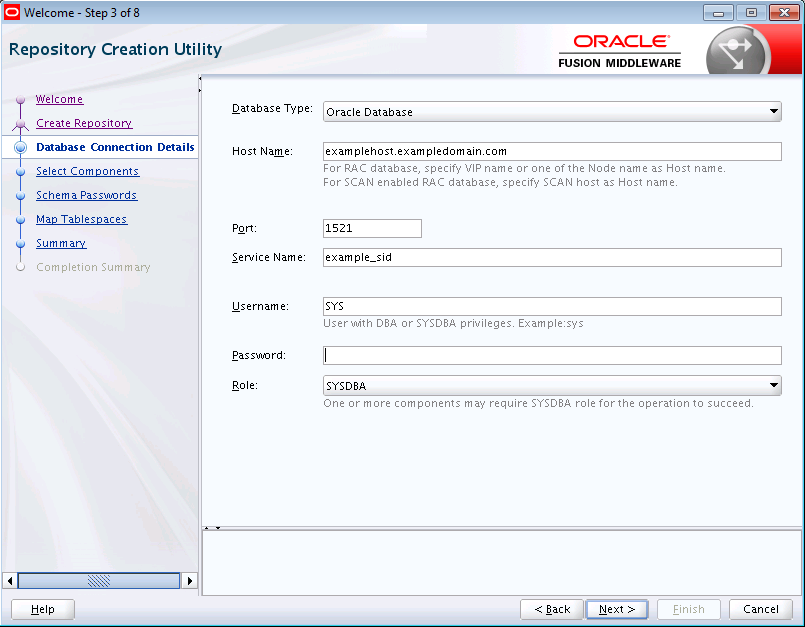
Task: Open the Schema Passwords step
Action: tap(86, 195)
